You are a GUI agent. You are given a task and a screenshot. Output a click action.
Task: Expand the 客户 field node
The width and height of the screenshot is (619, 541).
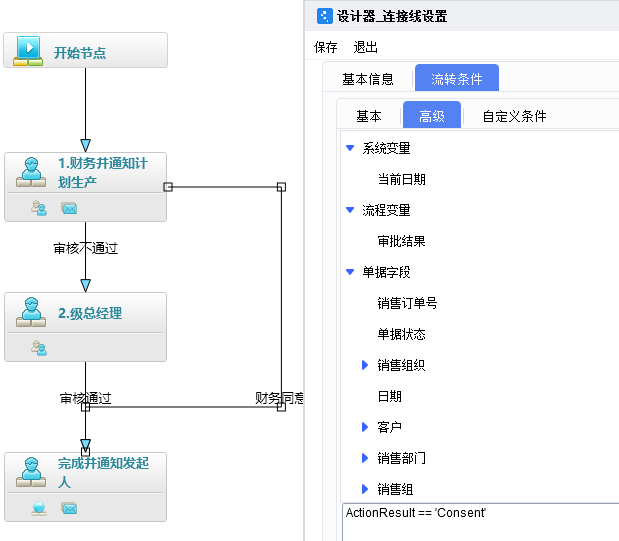pyautogui.click(x=365, y=427)
